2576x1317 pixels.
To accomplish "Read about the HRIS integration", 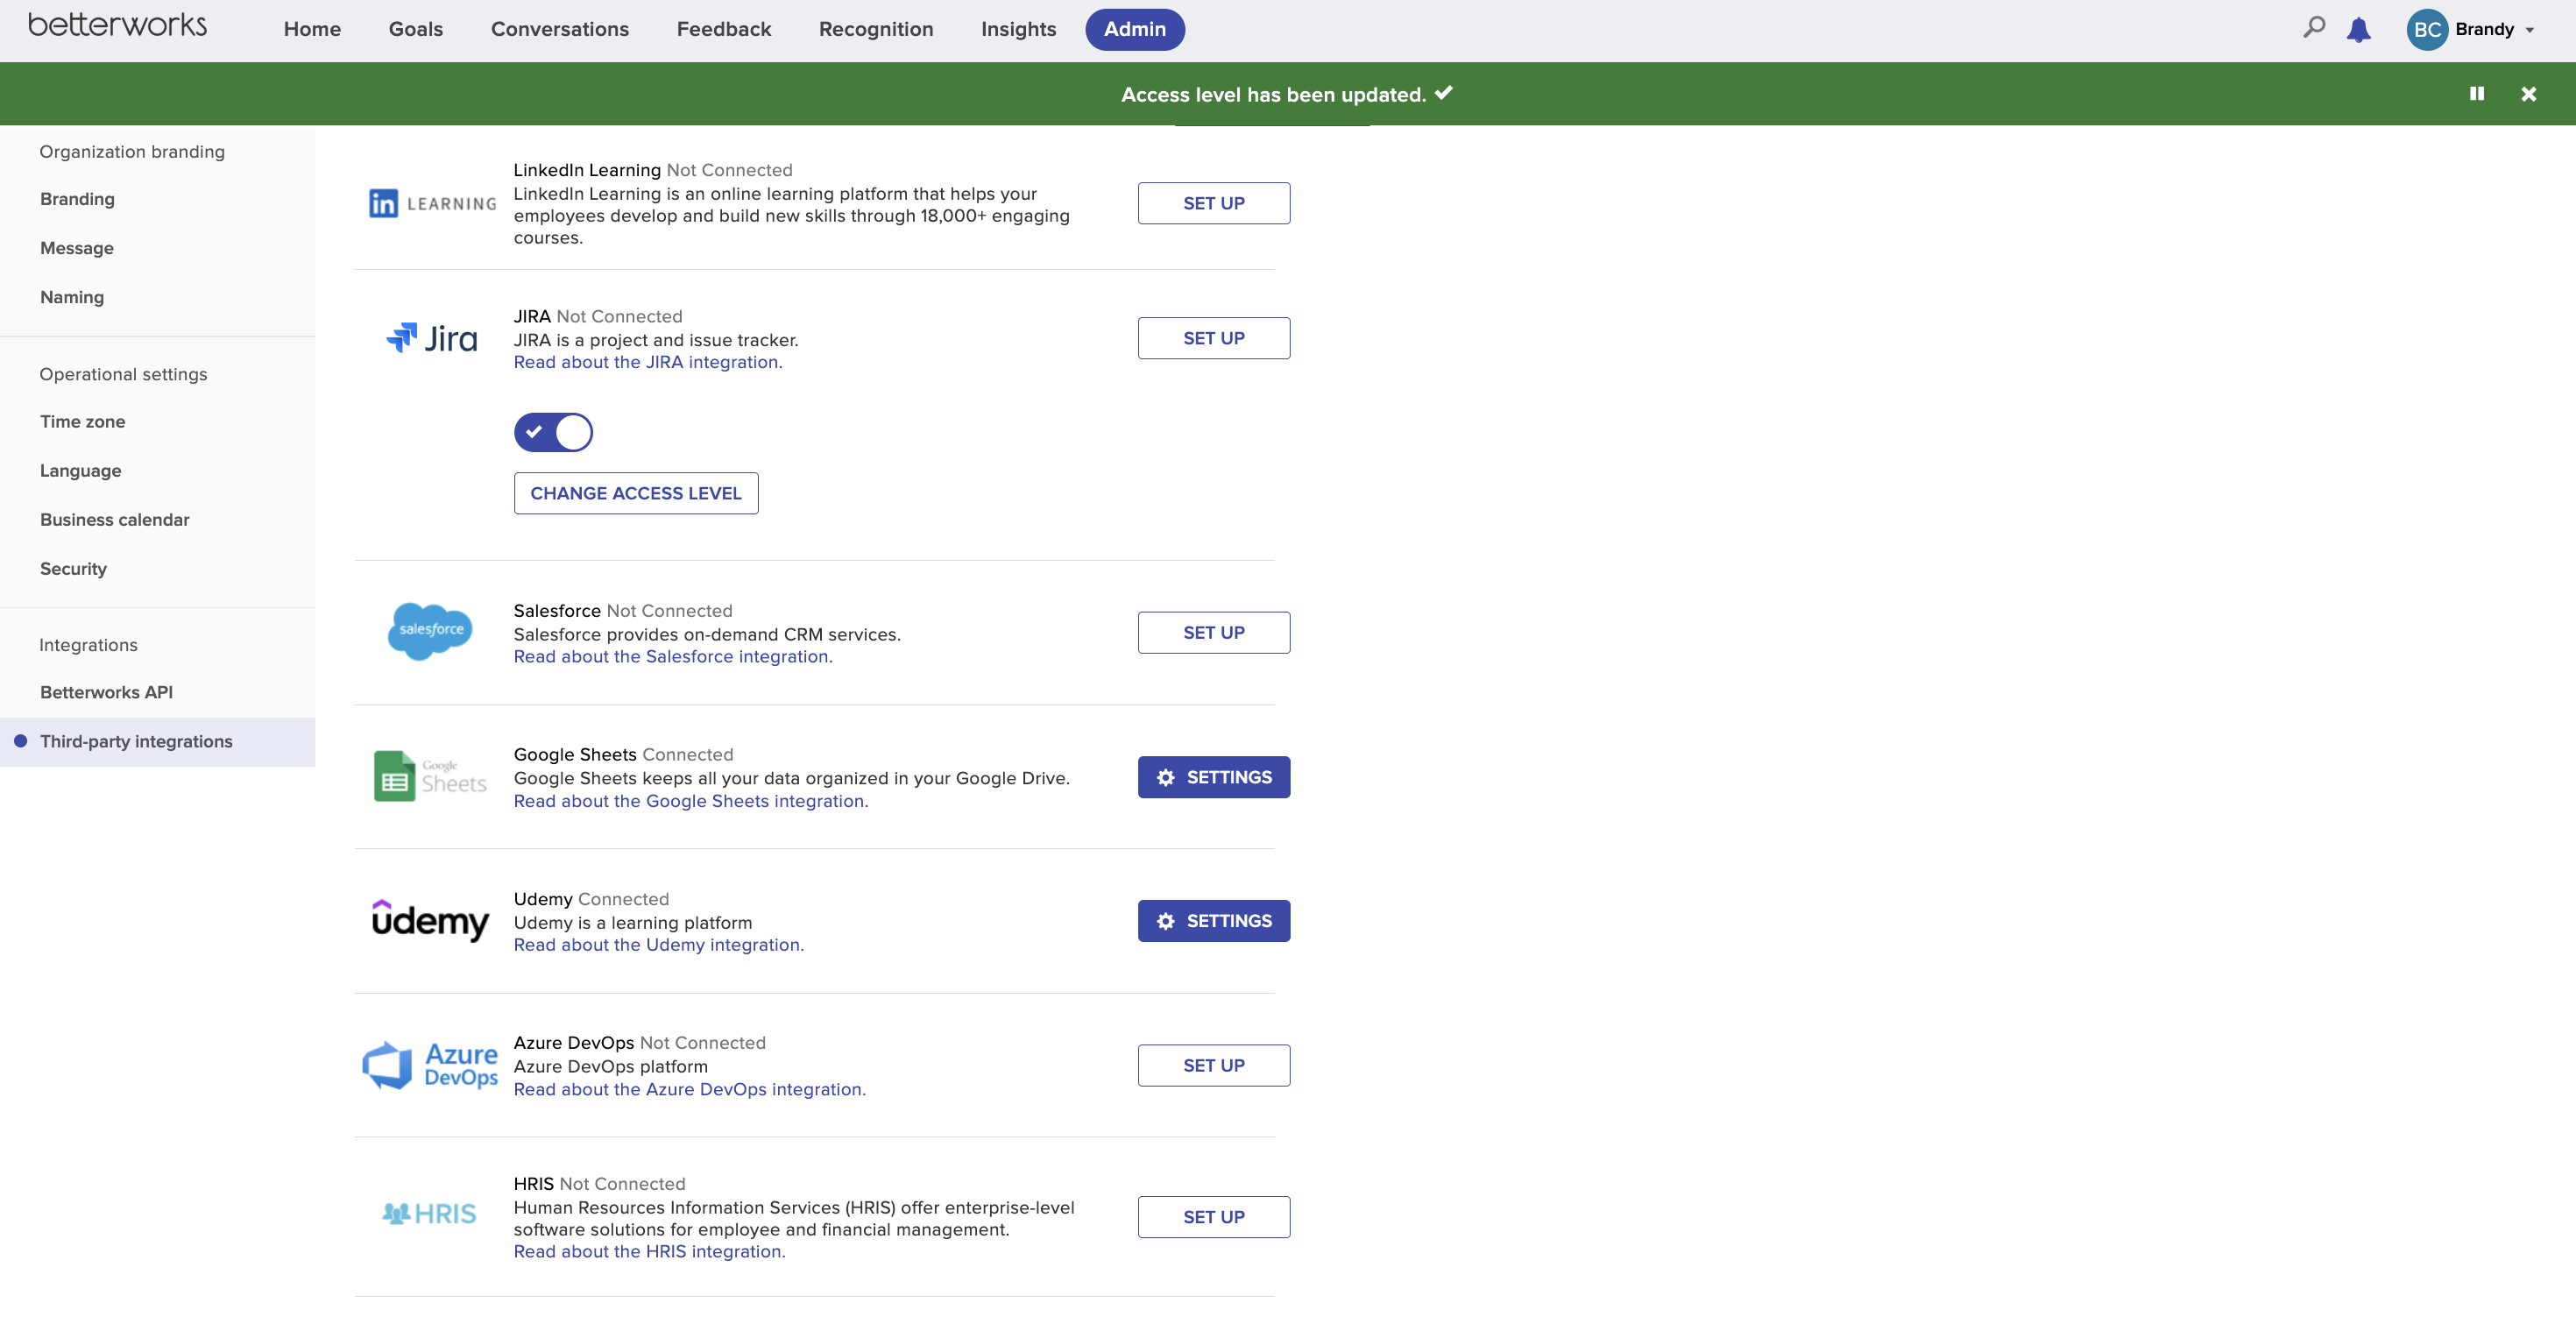I will click(x=649, y=1251).
